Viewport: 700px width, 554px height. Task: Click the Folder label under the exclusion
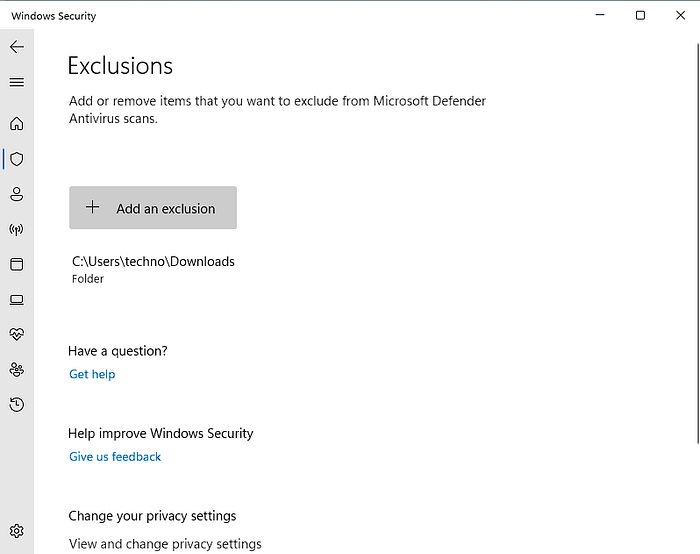(x=88, y=279)
